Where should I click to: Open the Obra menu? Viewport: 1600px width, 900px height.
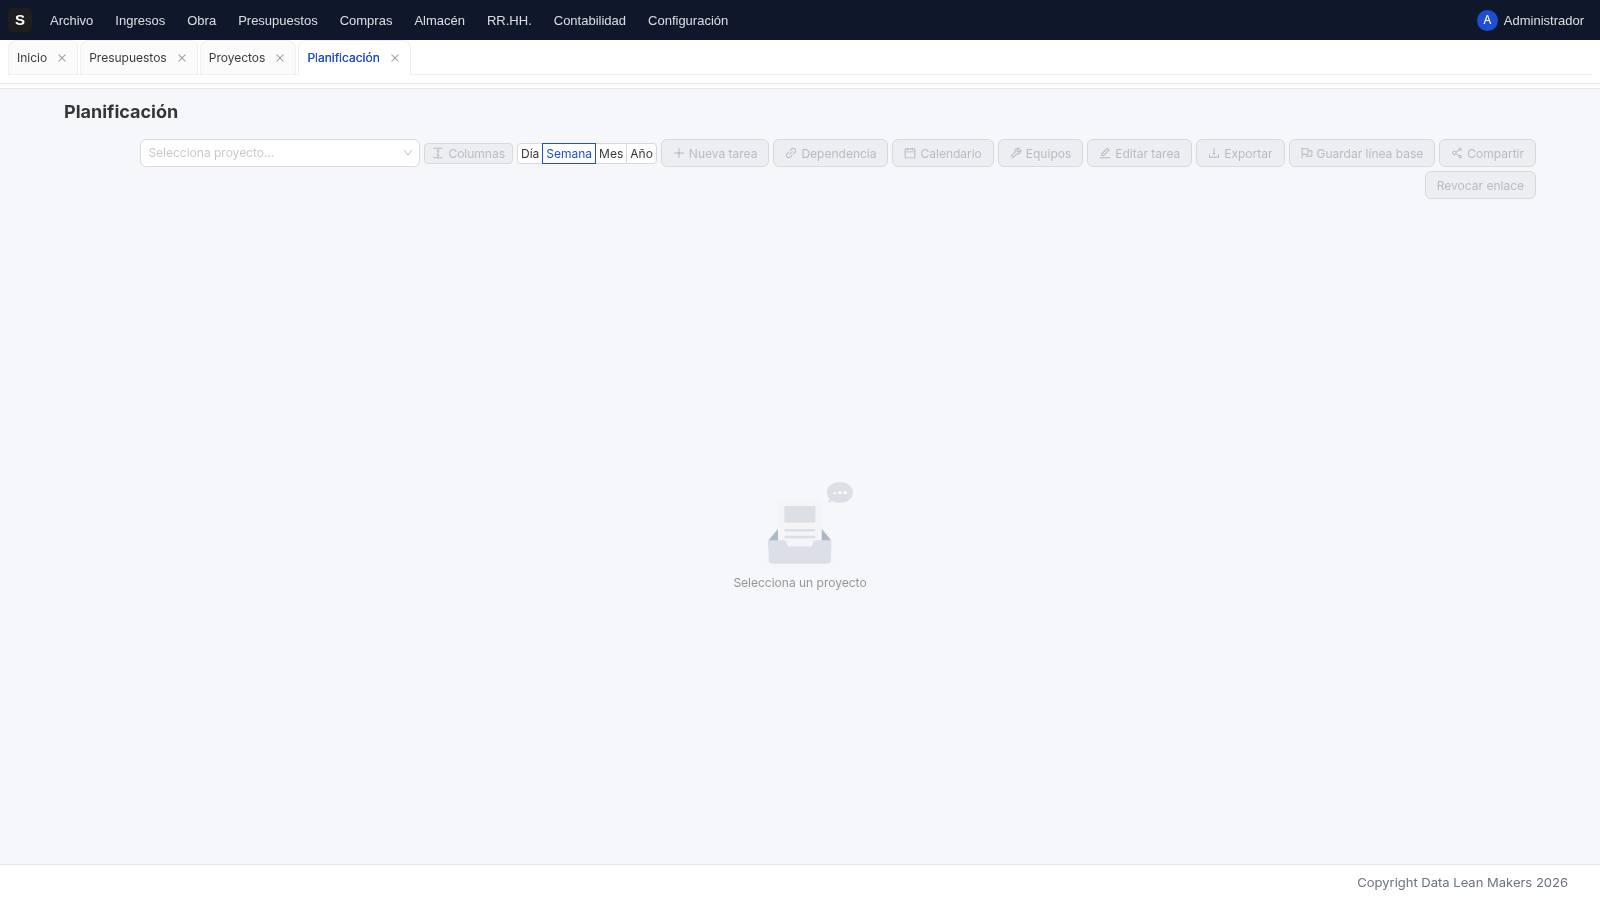tap(201, 20)
